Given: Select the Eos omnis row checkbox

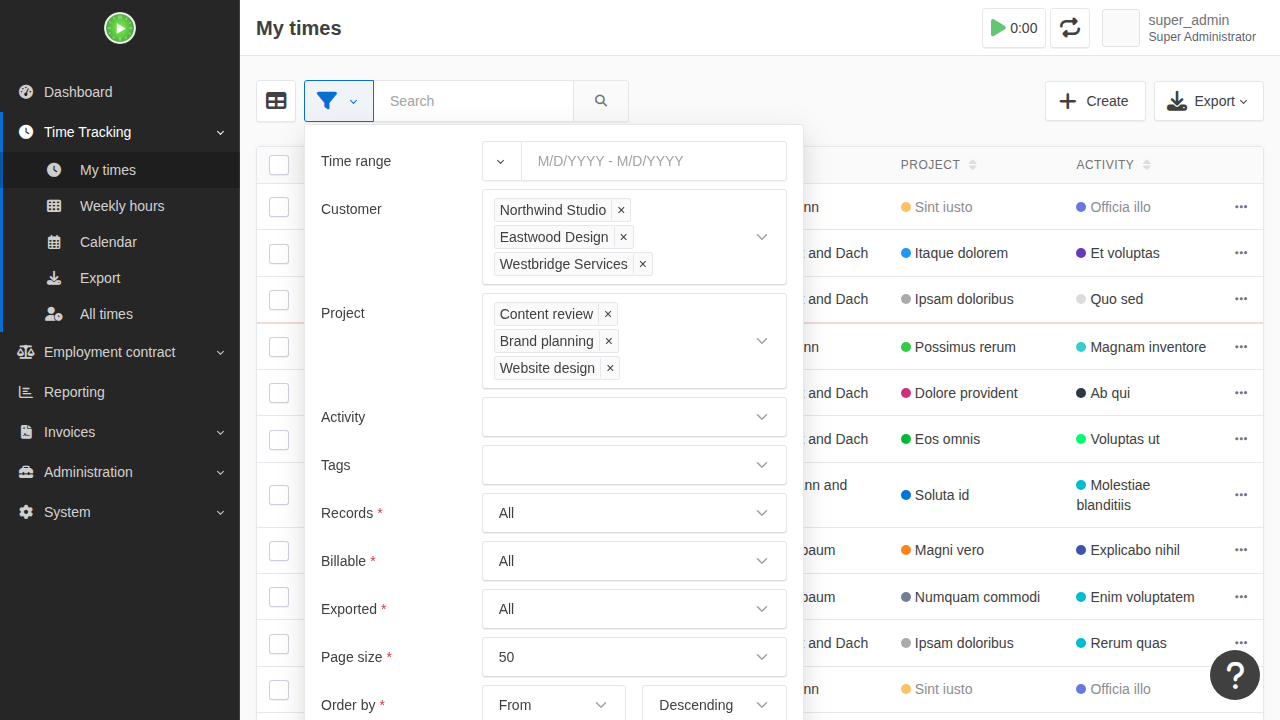Looking at the screenshot, I should (x=279, y=439).
